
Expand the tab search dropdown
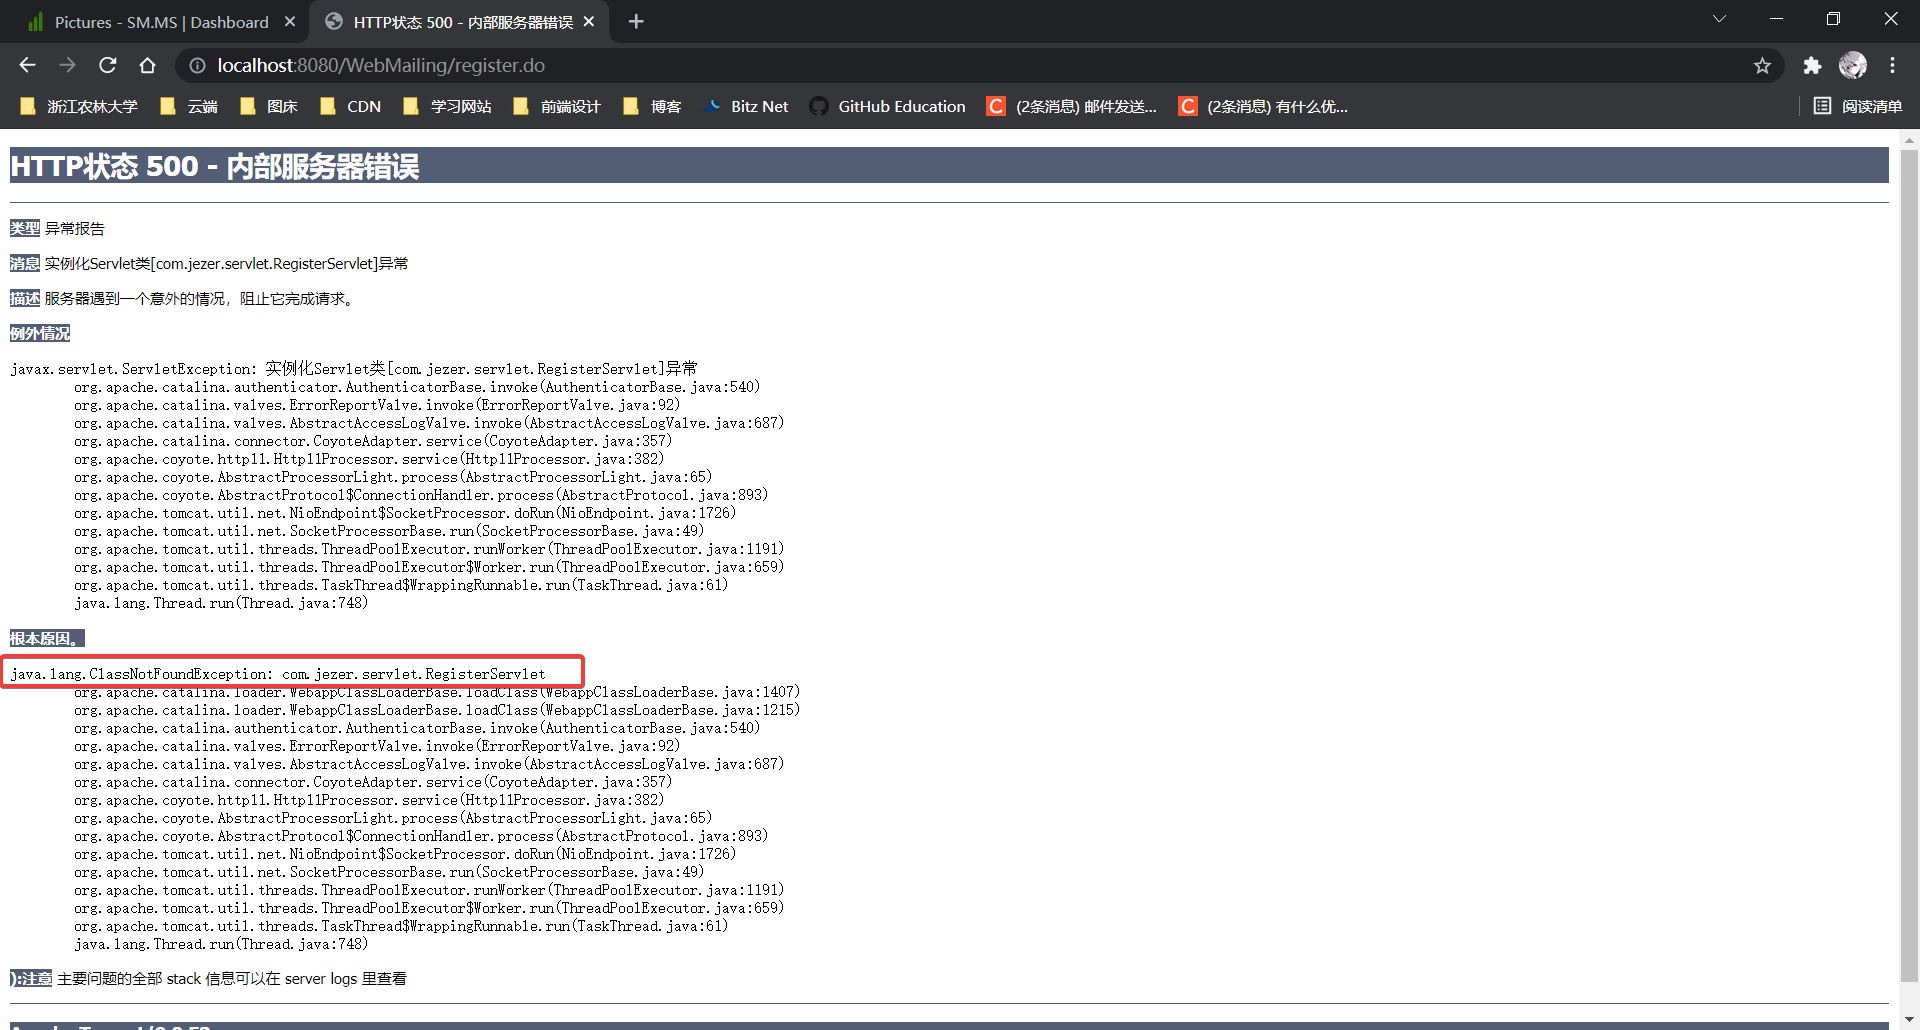pos(1720,19)
